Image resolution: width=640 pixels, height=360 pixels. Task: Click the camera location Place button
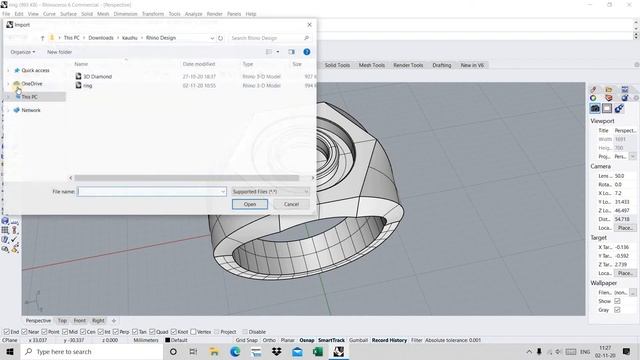pyautogui.click(x=625, y=228)
